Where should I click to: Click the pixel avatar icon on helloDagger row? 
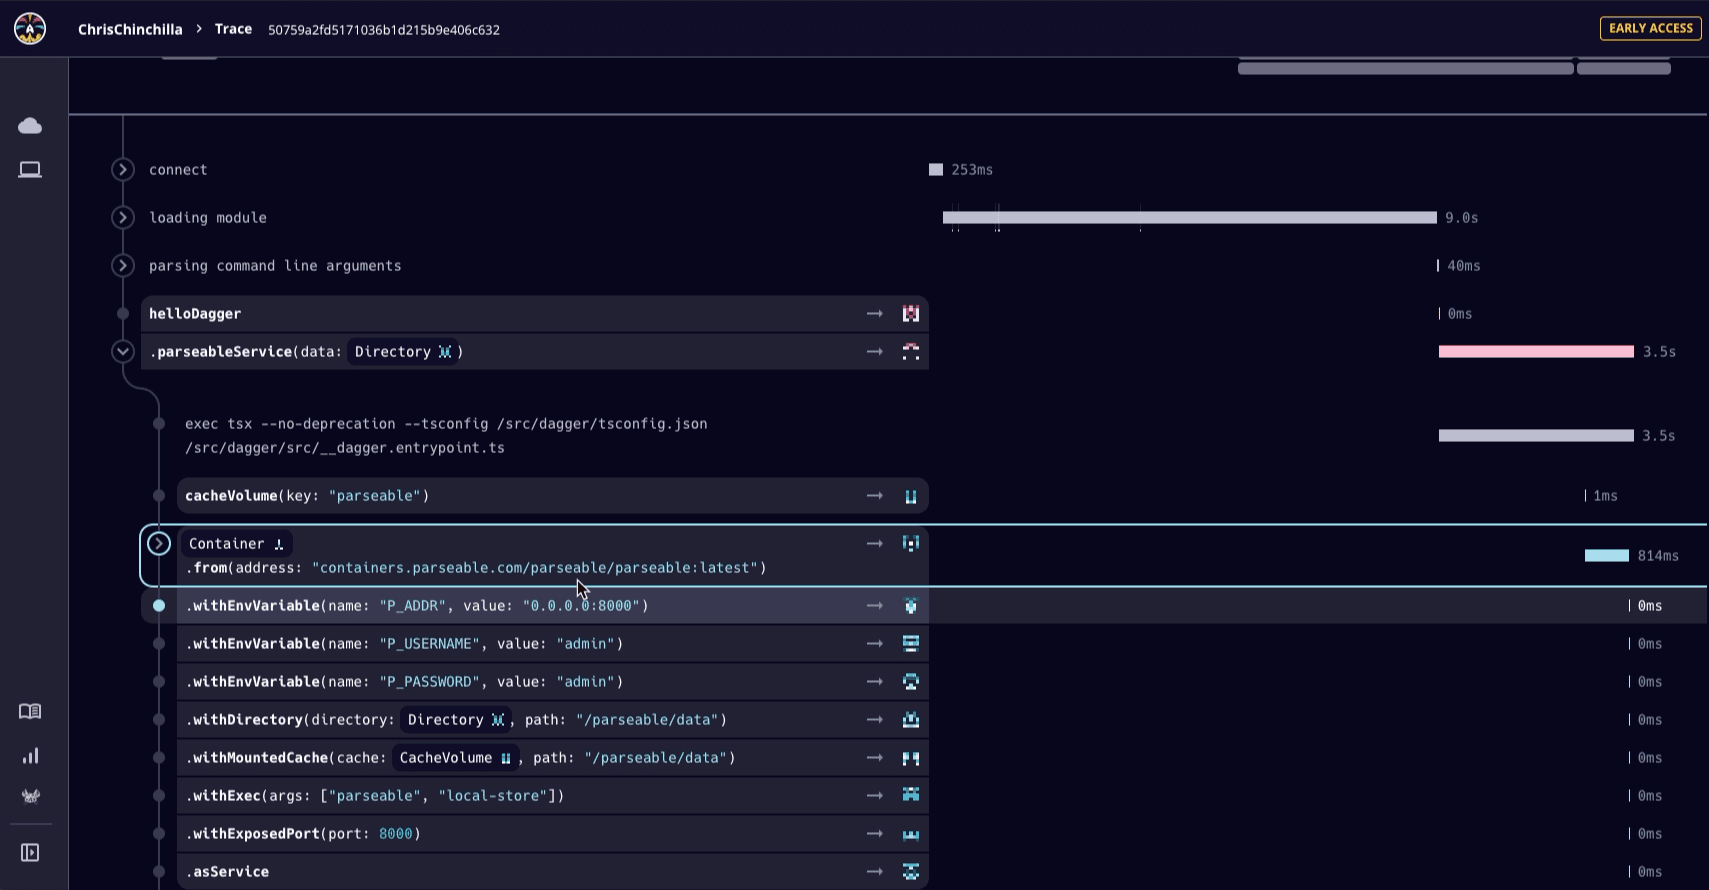point(910,314)
